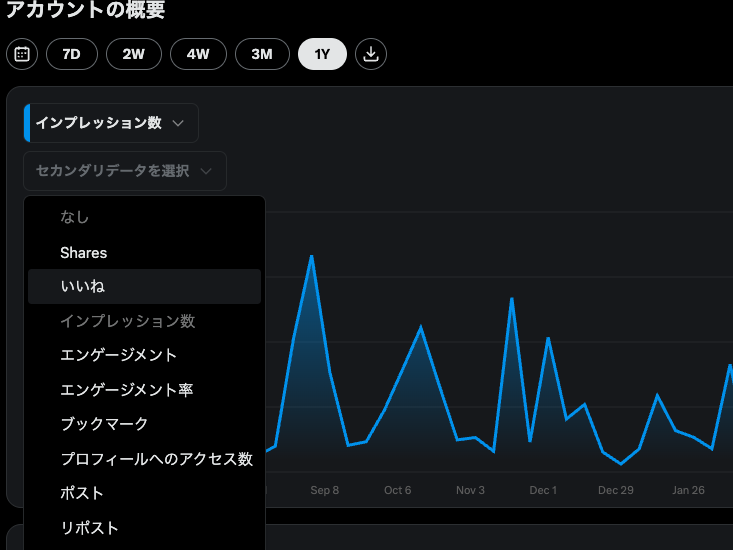Select いいね from the dropdown list

coord(144,286)
